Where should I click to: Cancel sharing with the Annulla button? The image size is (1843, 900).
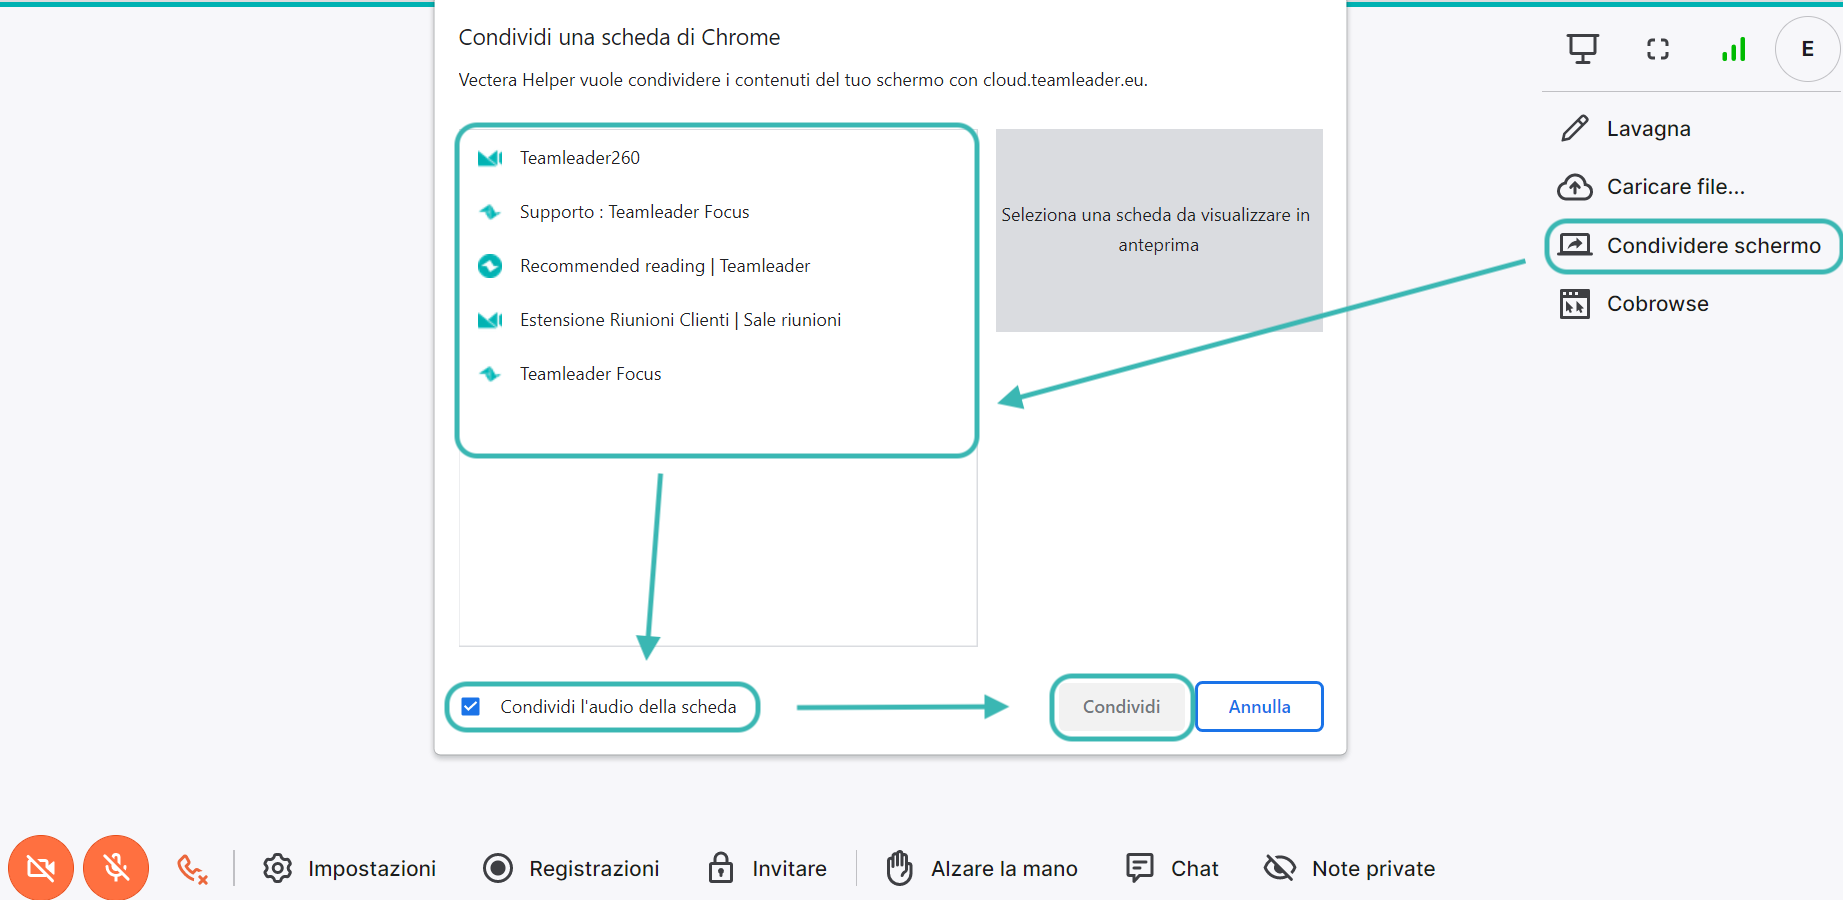pyautogui.click(x=1259, y=707)
